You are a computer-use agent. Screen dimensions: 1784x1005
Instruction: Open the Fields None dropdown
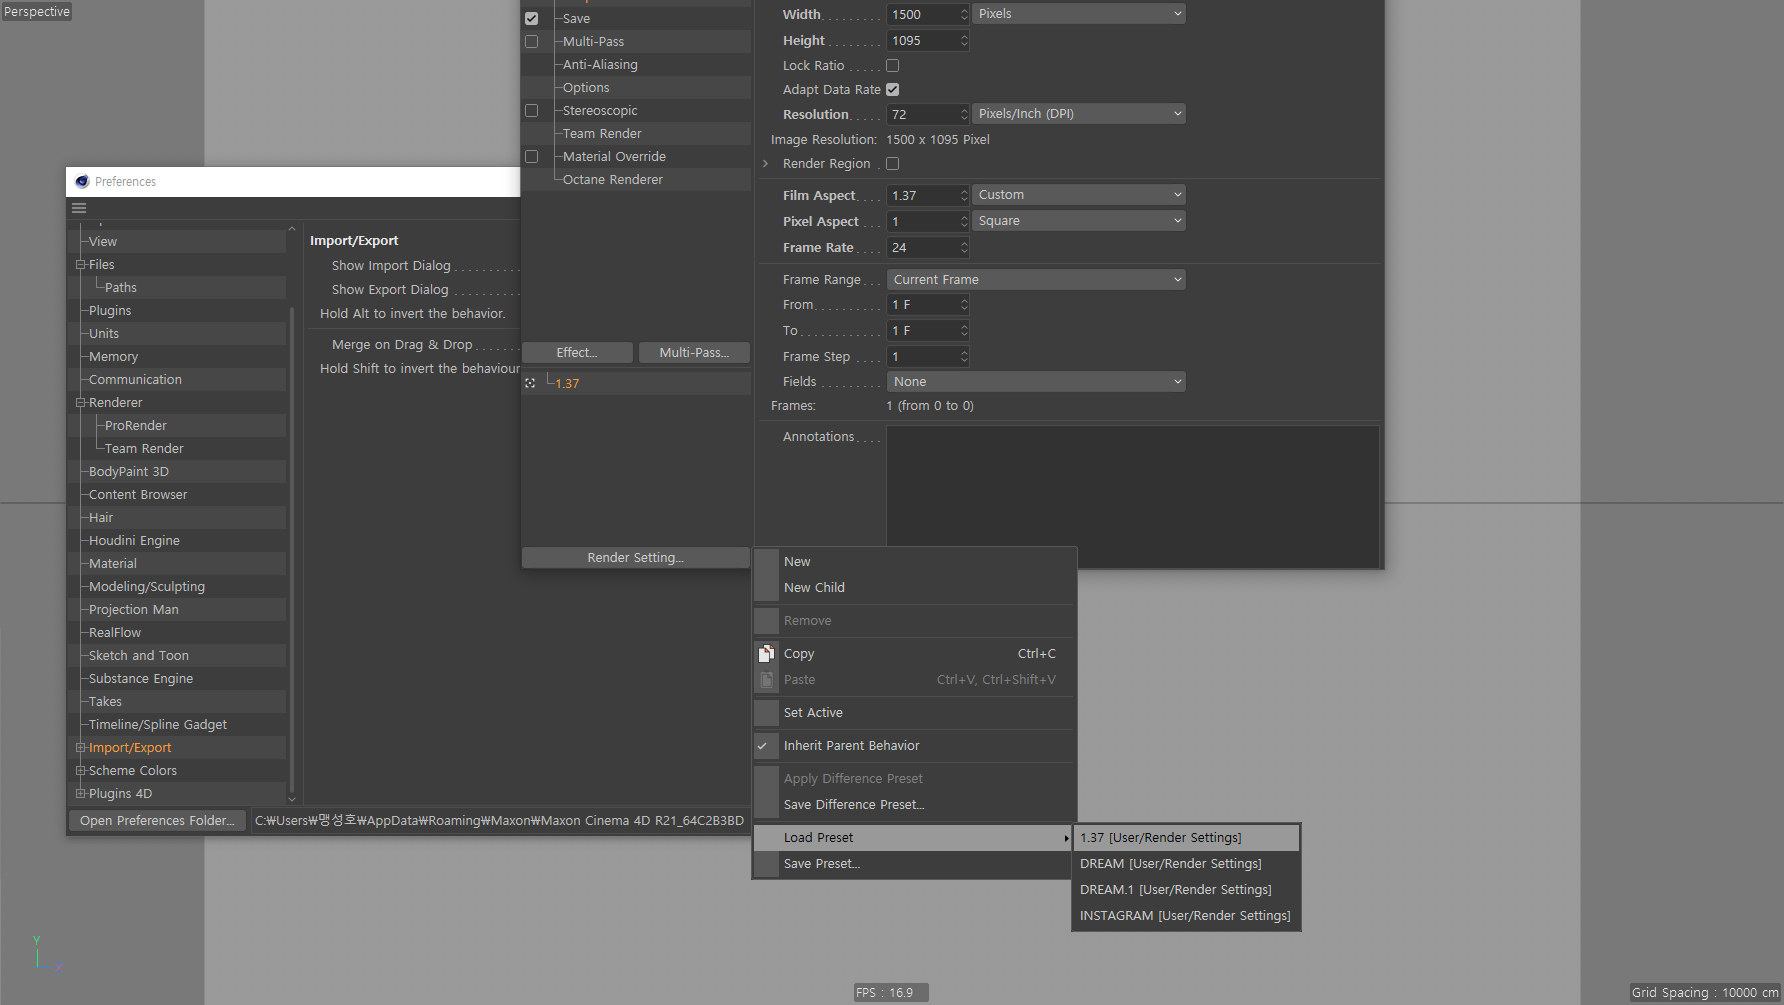tap(1036, 381)
